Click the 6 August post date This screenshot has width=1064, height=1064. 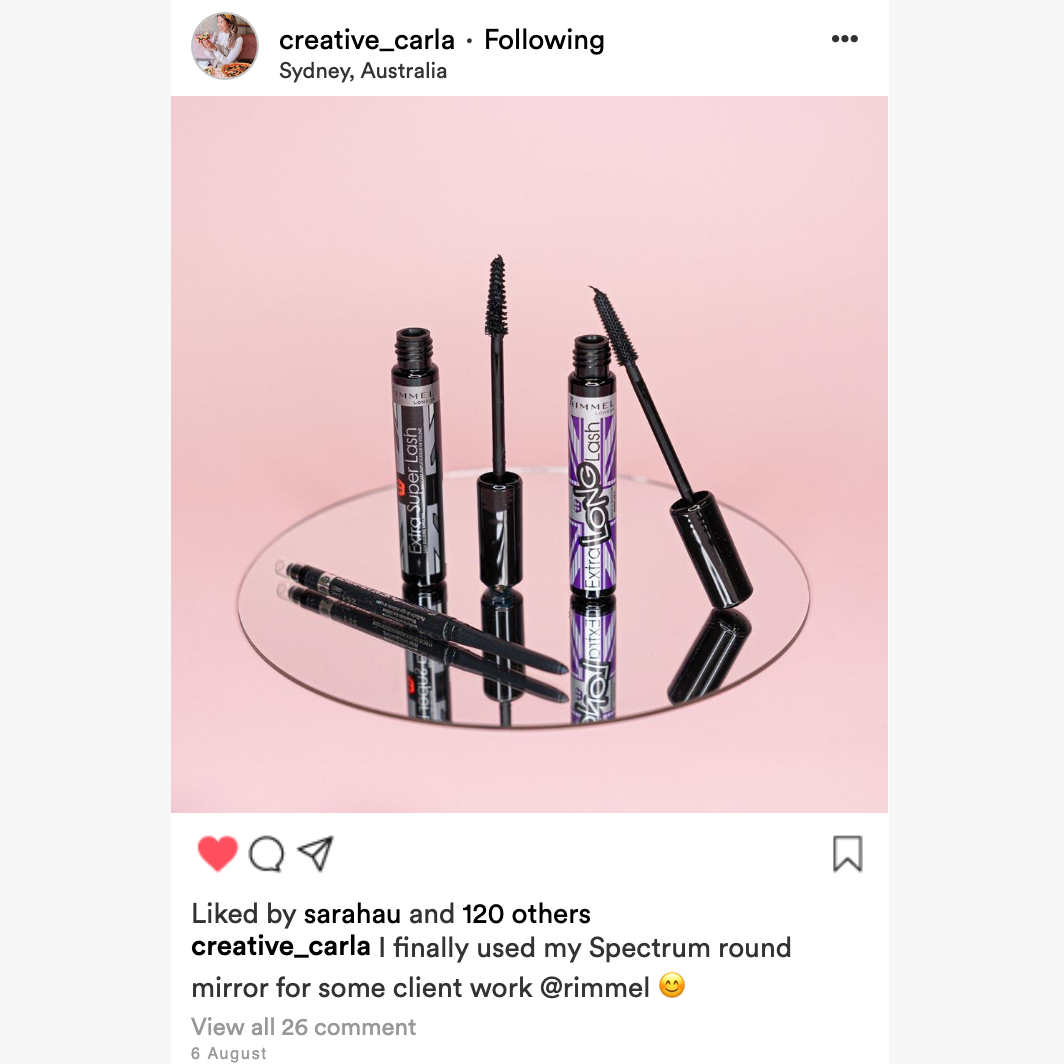coord(229,1053)
